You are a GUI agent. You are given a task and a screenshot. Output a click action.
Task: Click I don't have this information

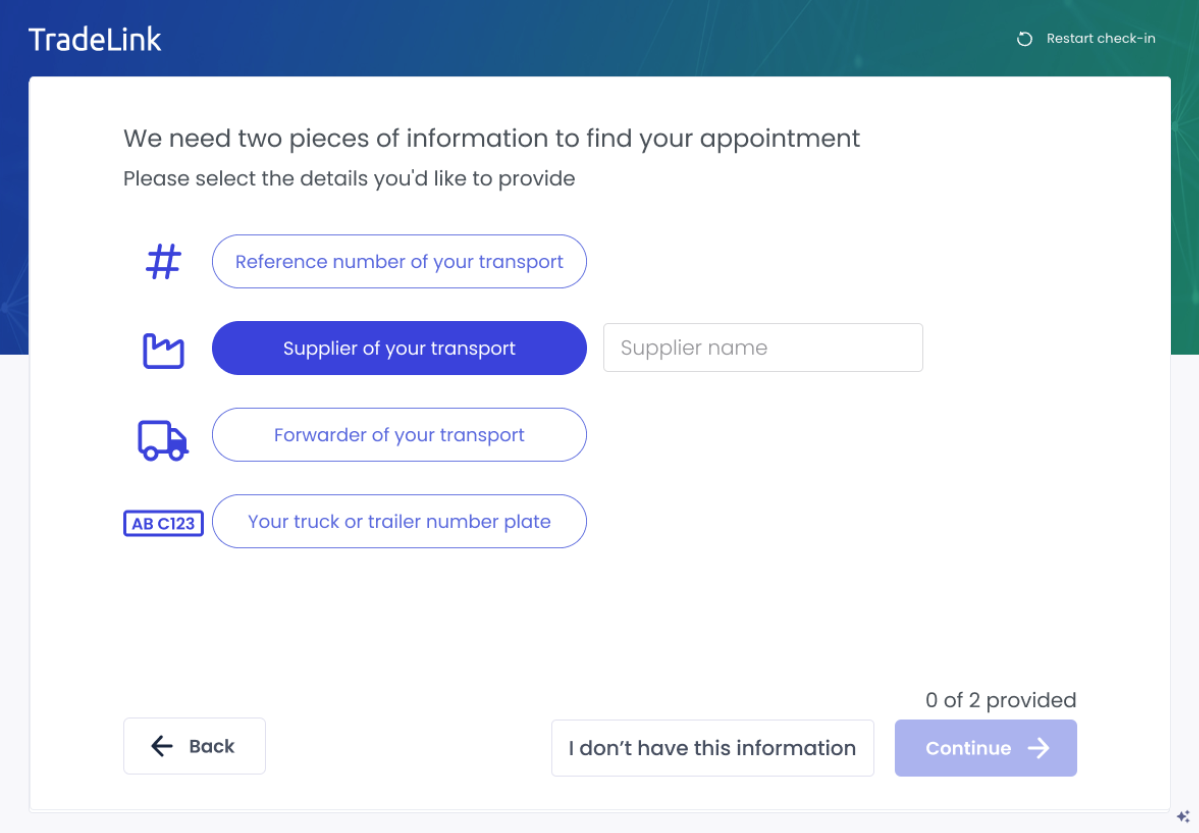click(712, 748)
